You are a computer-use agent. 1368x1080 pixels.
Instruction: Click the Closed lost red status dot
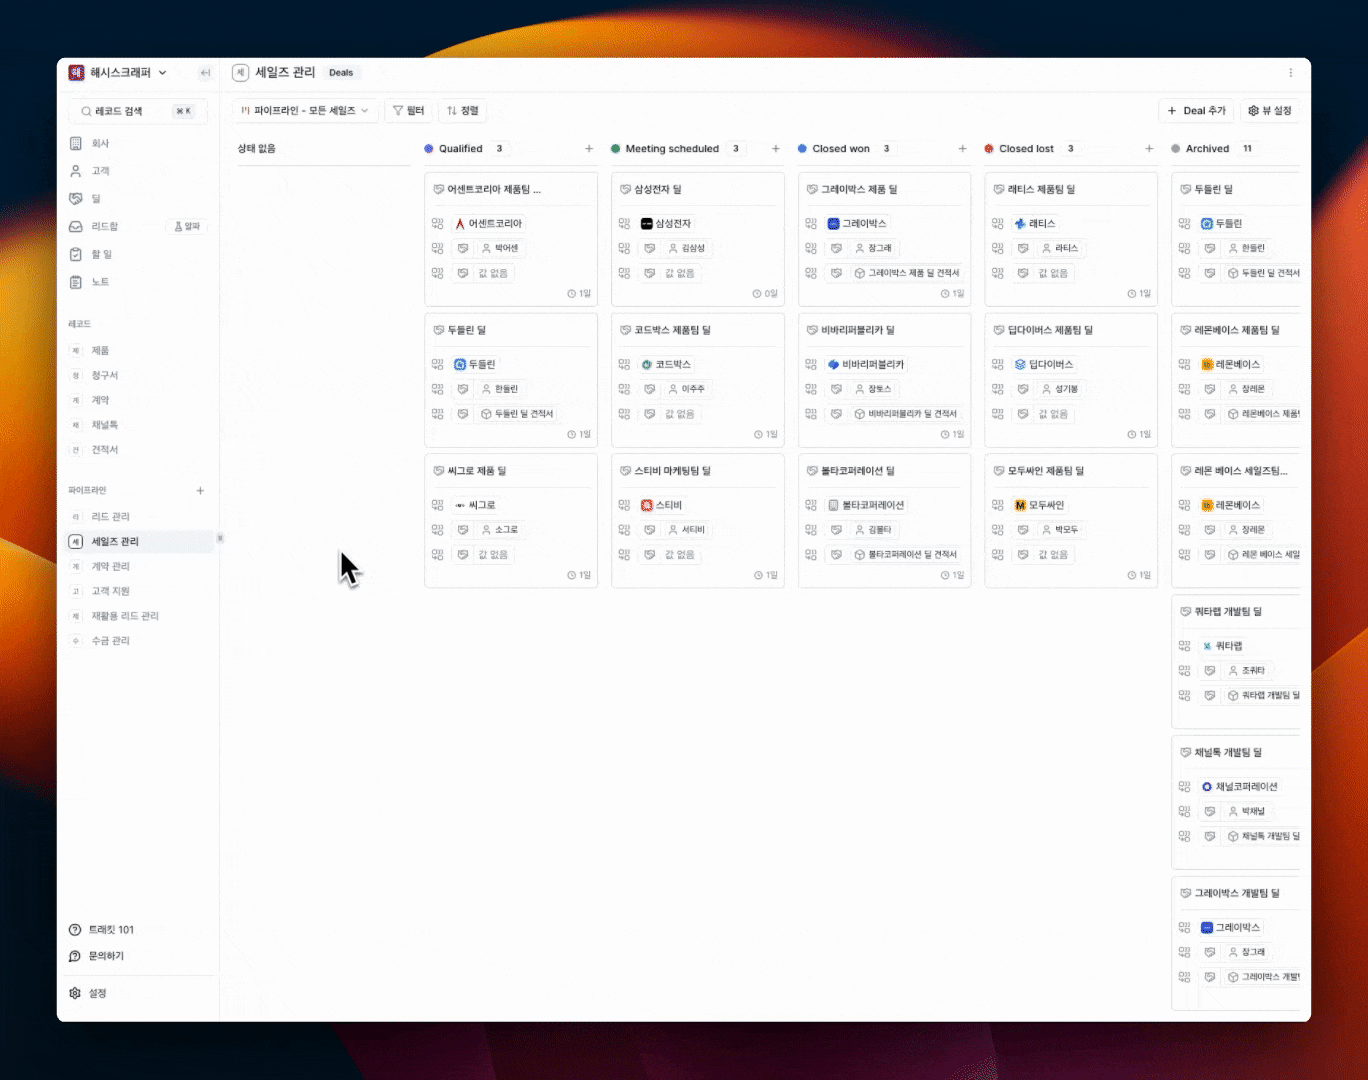click(989, 149)
